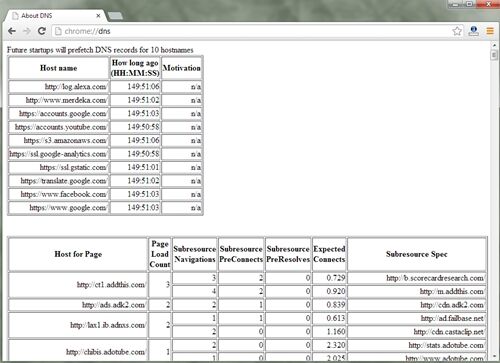The height and width of the screenshot is (363, 500).
Task: Click the expected connects value 2.320
Action: tap(329, 345)
